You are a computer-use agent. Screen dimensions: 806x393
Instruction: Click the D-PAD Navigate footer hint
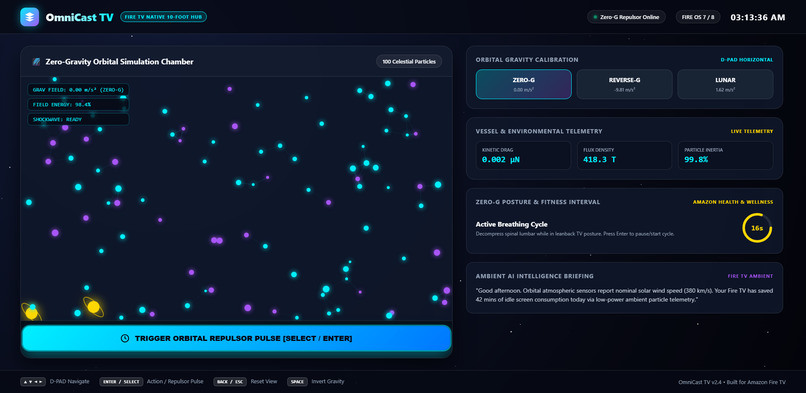pos(69,382)
